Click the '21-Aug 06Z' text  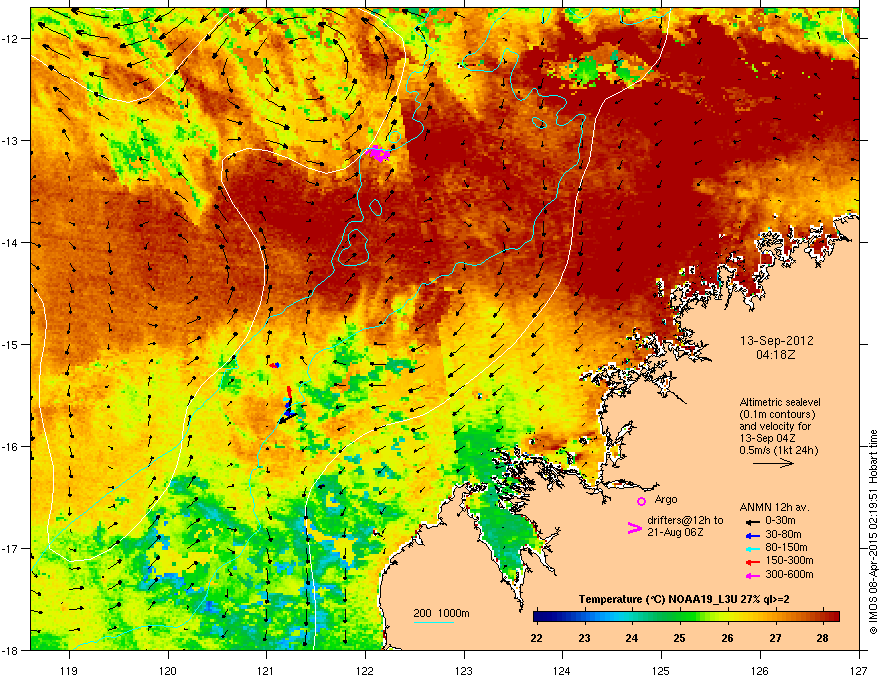coord(675,532)
